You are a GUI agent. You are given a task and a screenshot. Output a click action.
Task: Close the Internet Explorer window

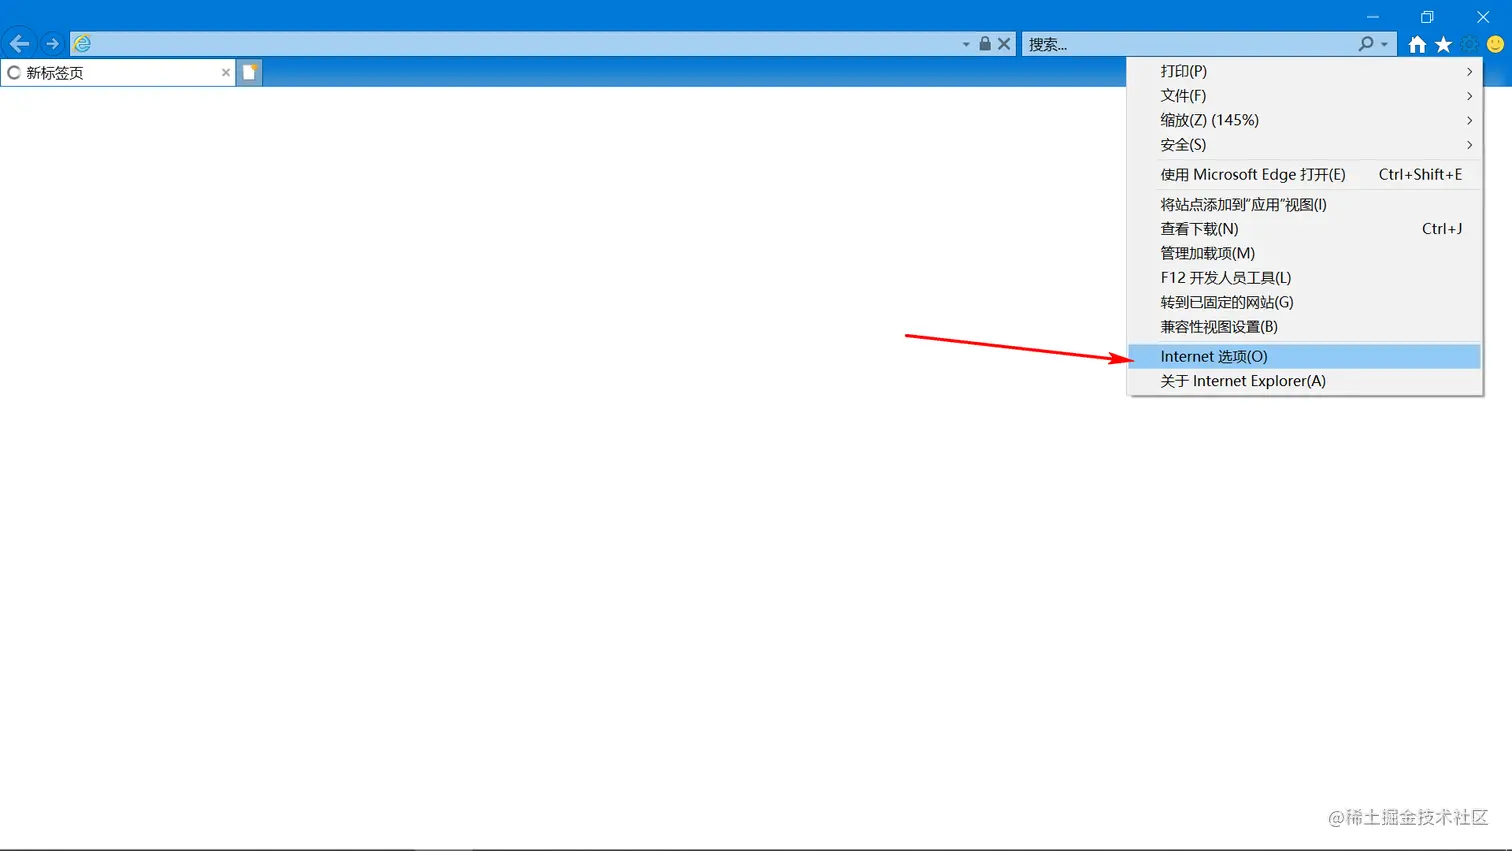1483,17
